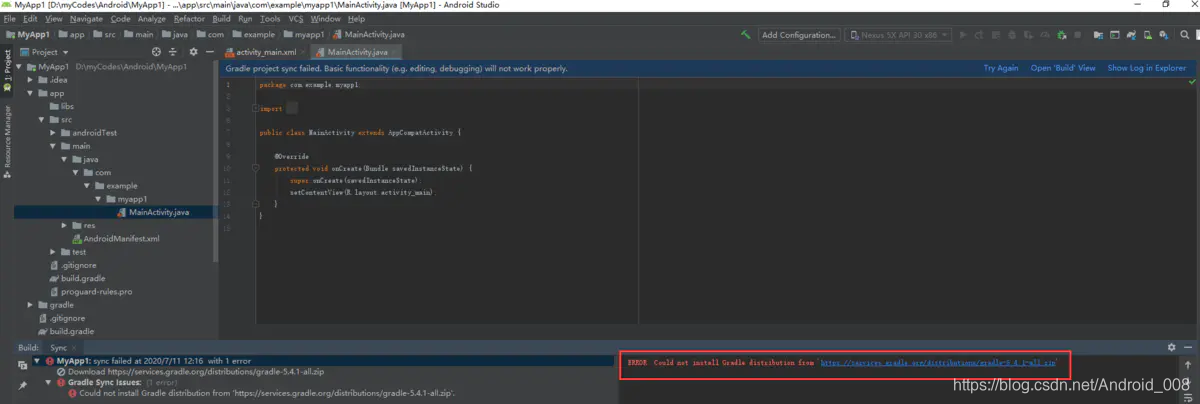This screenshot has width=1200, height=404.
Task: Click the Stop square icon in toolbar
Action: tap(1077, 35)
